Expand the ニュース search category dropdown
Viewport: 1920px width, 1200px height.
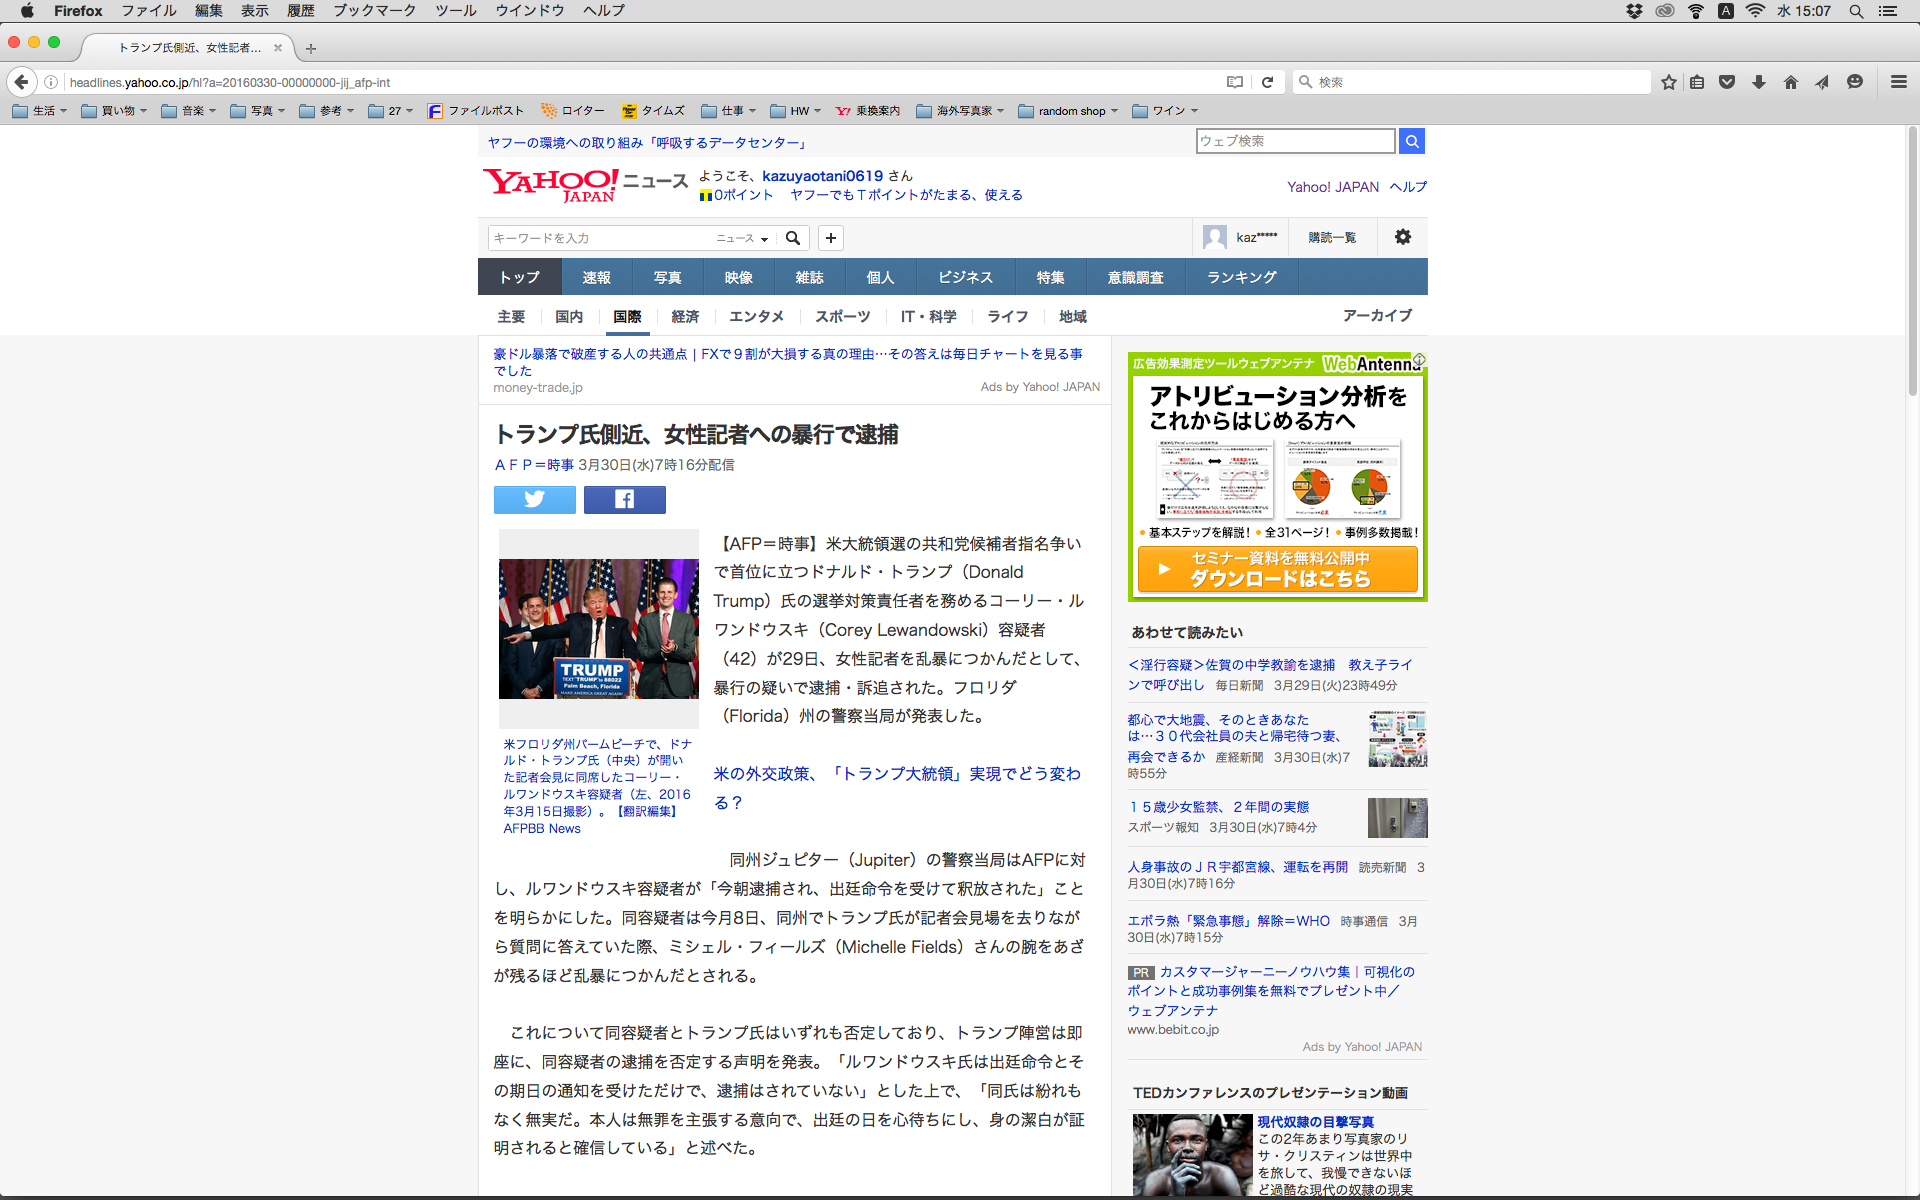(742, 238)
